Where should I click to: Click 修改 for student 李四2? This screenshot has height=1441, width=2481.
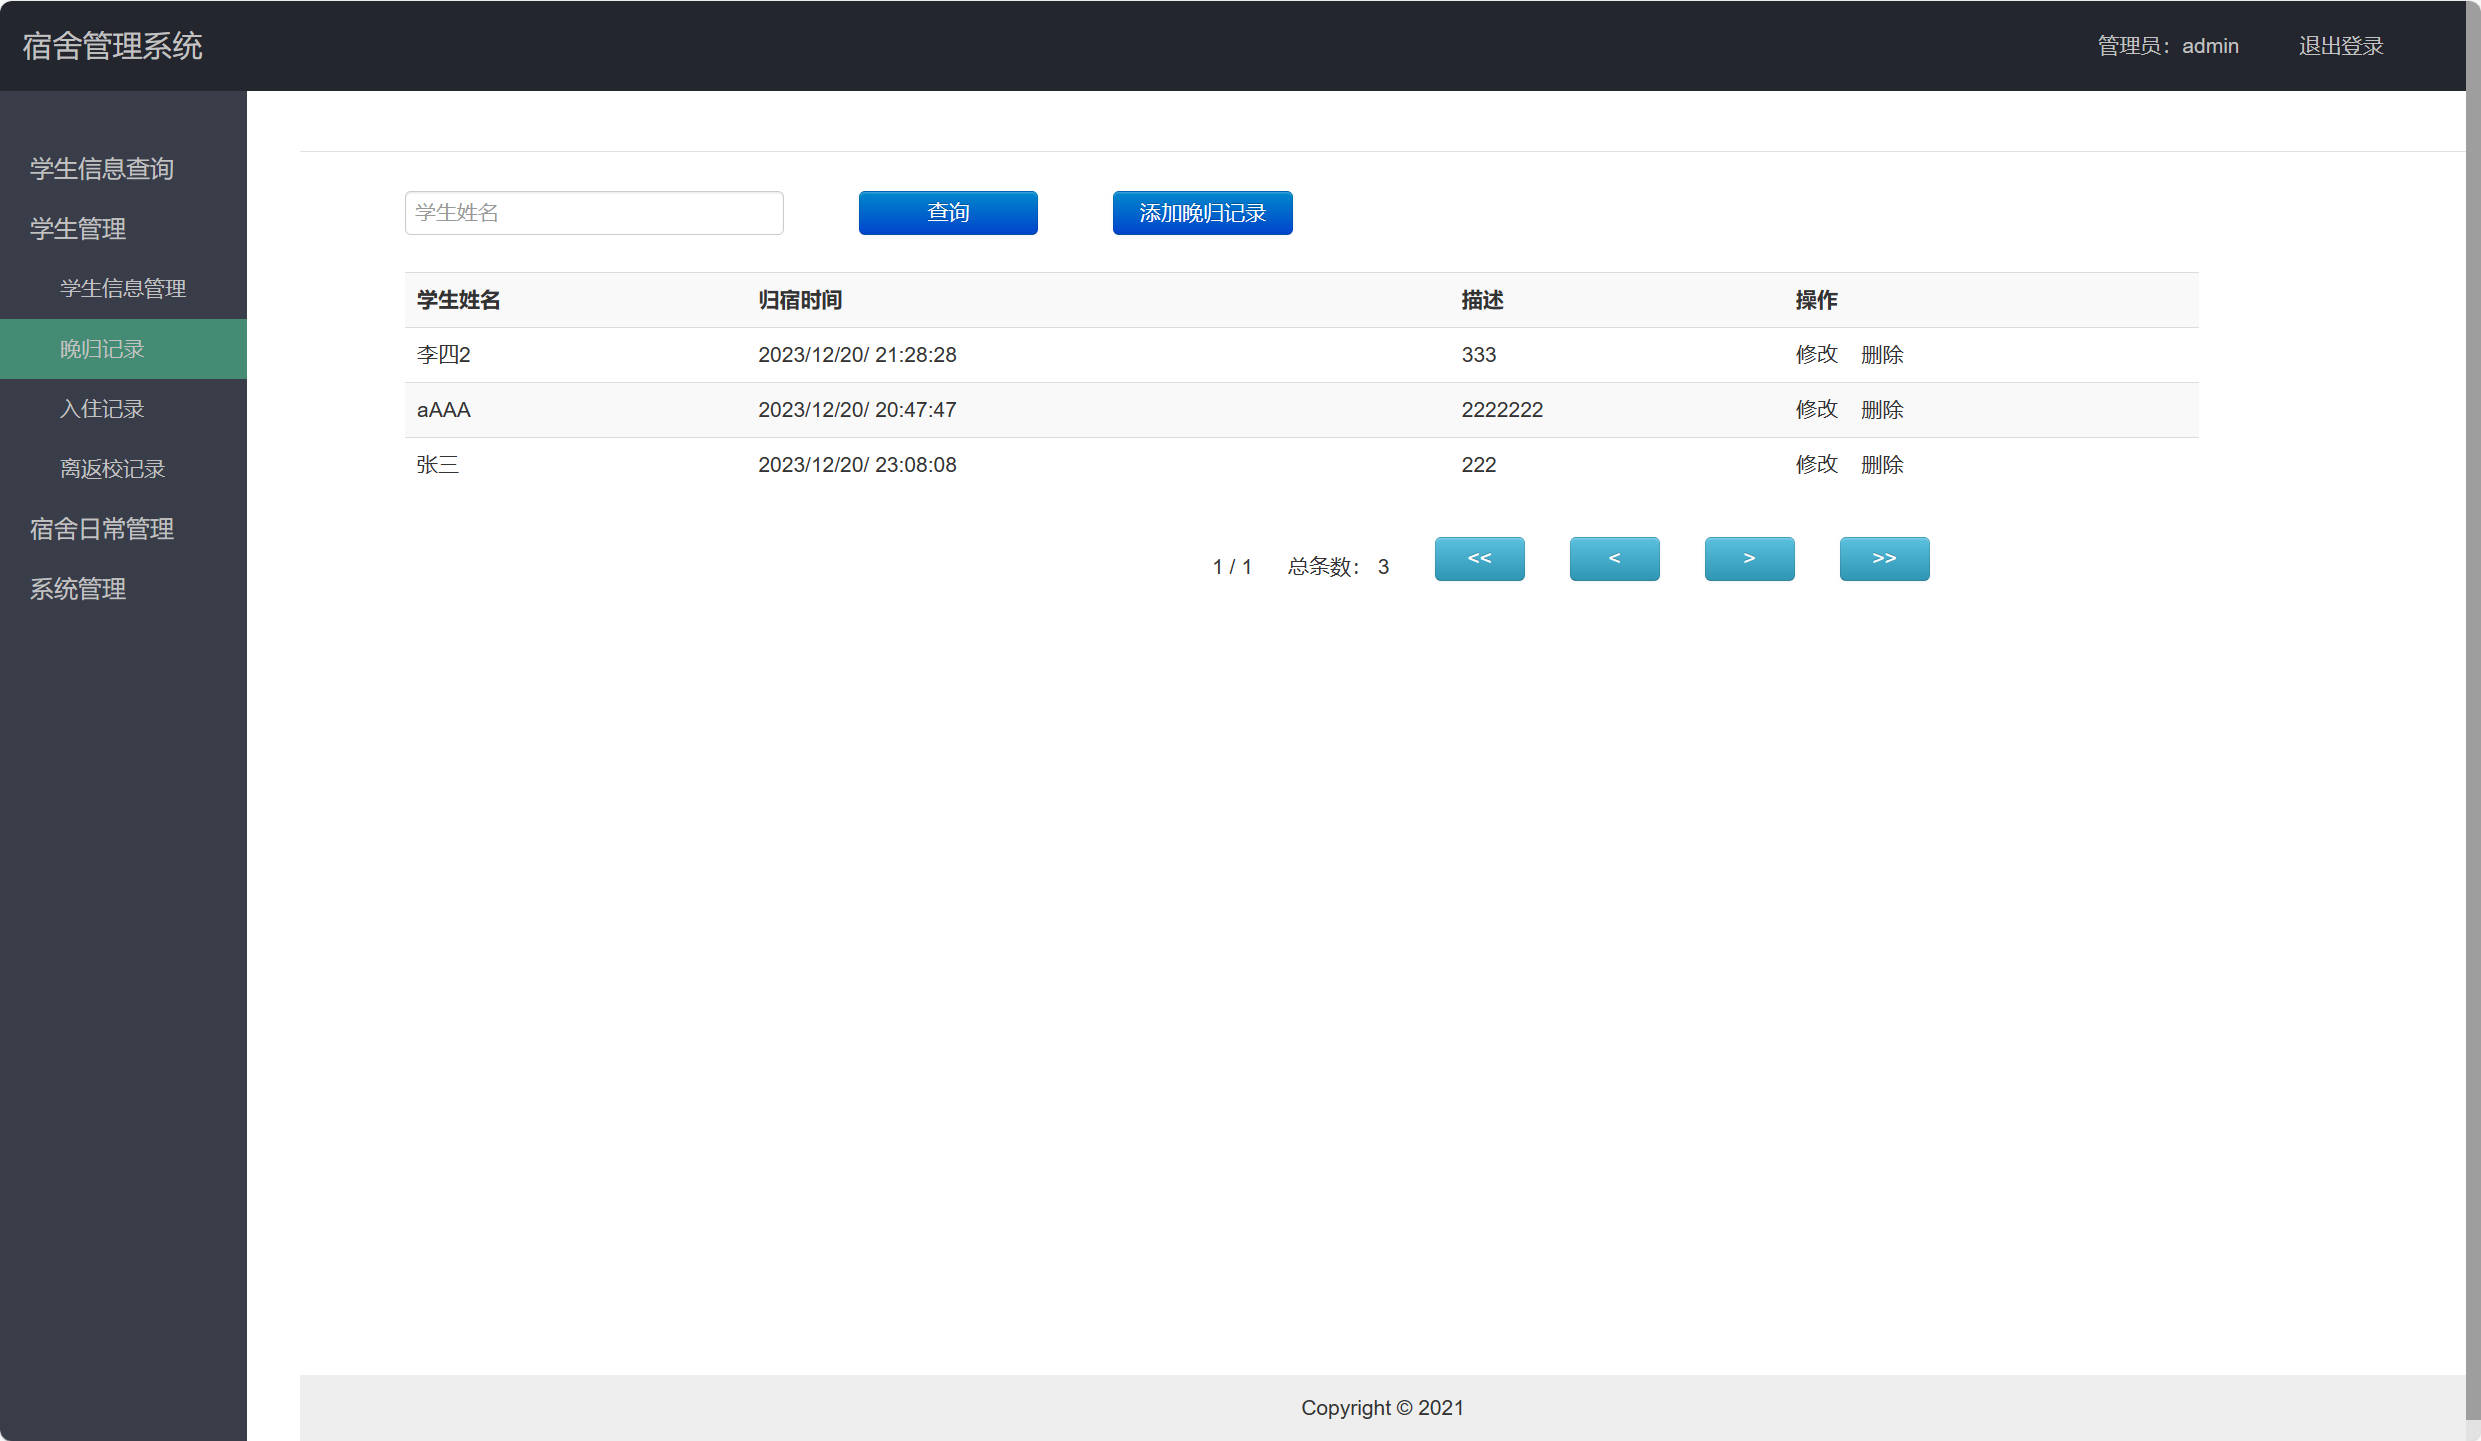coord(1816,355)
